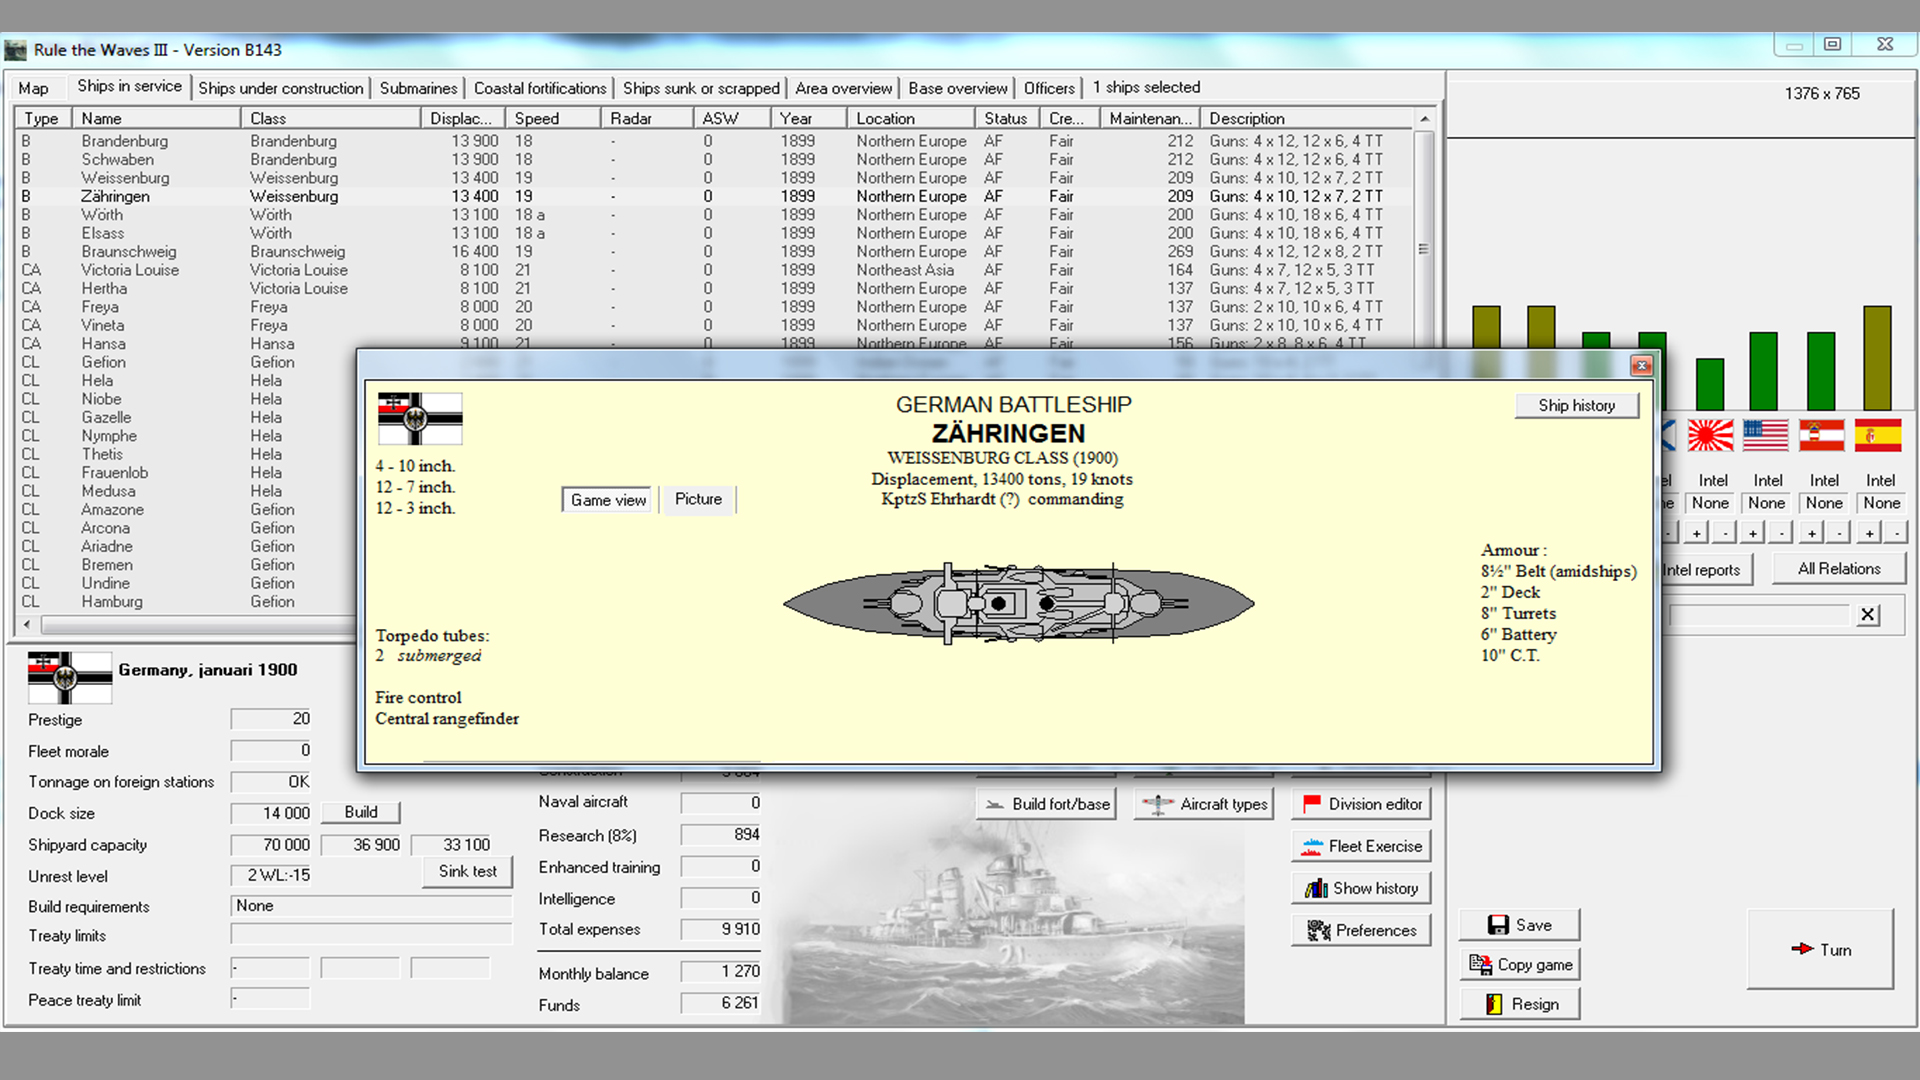This screenshot has width=1920, height=1080.
Task: Advance the game with the Turn button
Action: tap(1820, 949)
